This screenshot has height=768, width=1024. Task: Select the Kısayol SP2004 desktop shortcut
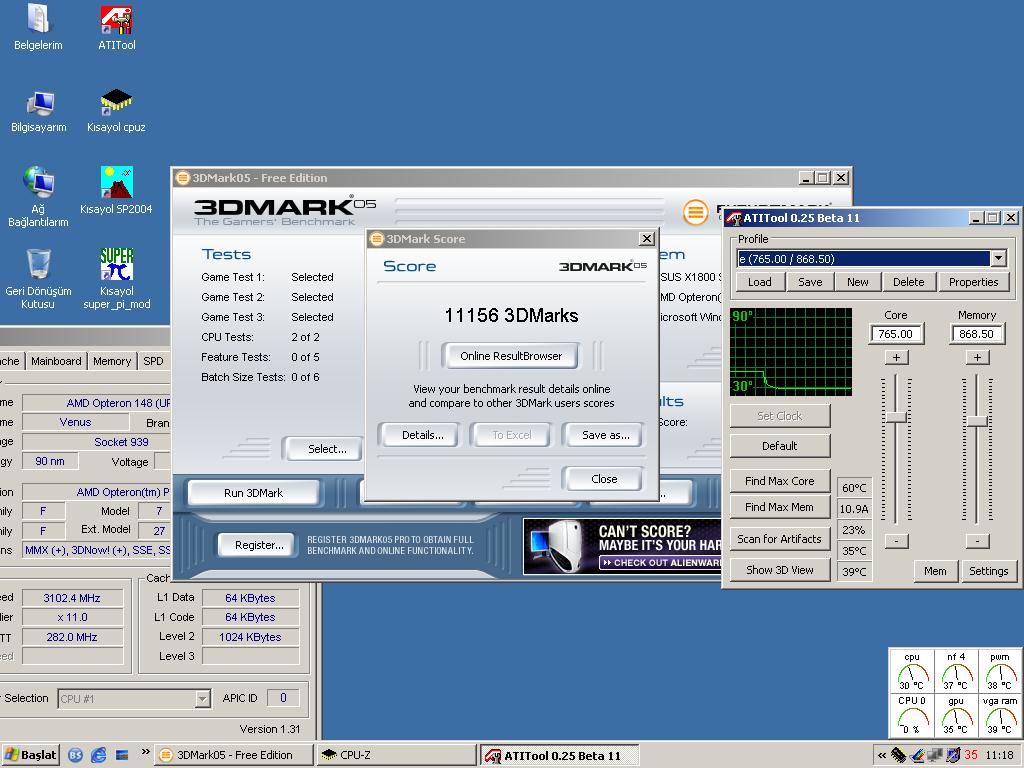coord(116,191)
